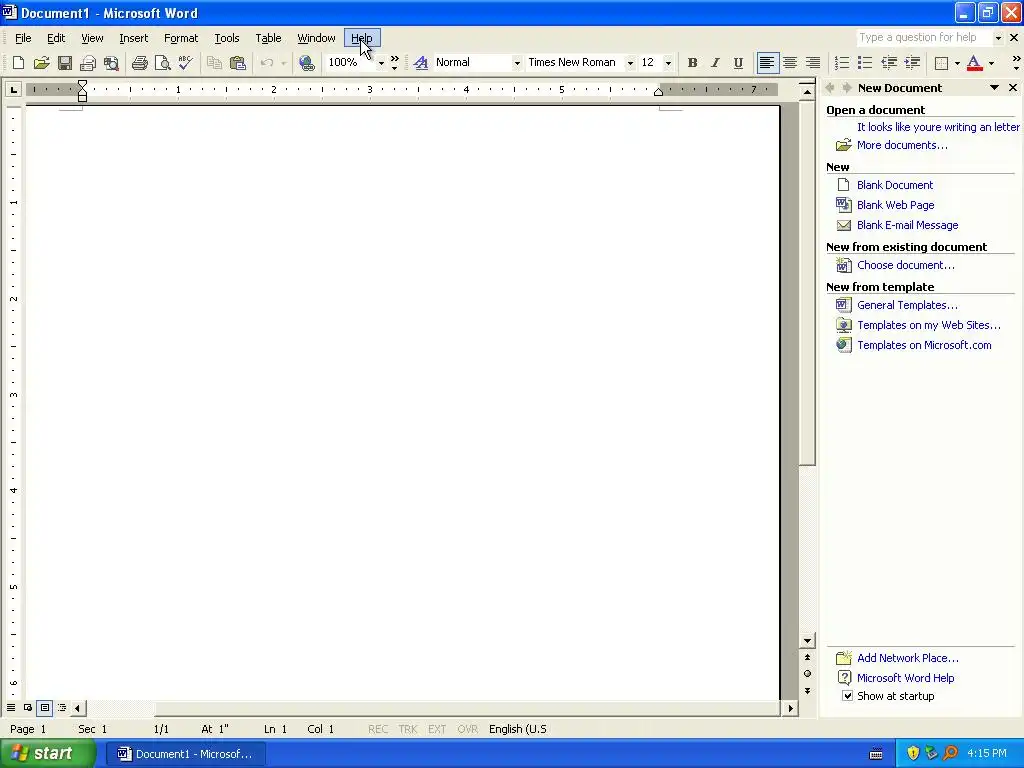Align text left
This screenshot has width=1024, height=768.
767,63
